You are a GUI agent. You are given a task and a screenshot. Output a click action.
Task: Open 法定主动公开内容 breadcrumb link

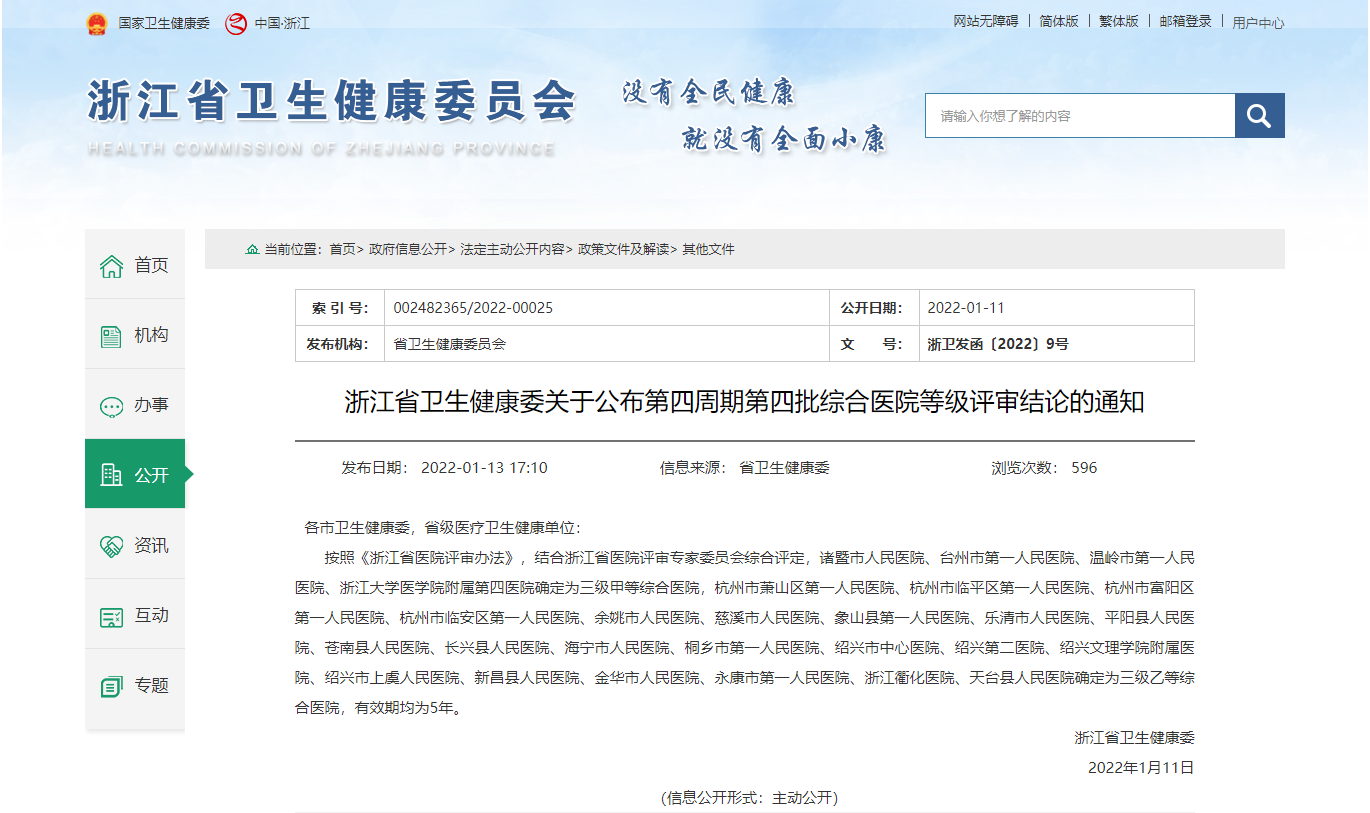[512, 249]
